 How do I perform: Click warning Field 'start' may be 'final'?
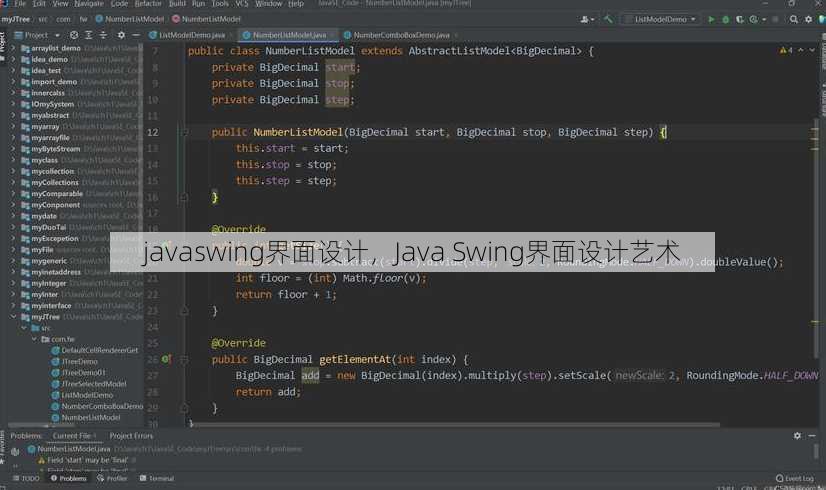[87, 460]
